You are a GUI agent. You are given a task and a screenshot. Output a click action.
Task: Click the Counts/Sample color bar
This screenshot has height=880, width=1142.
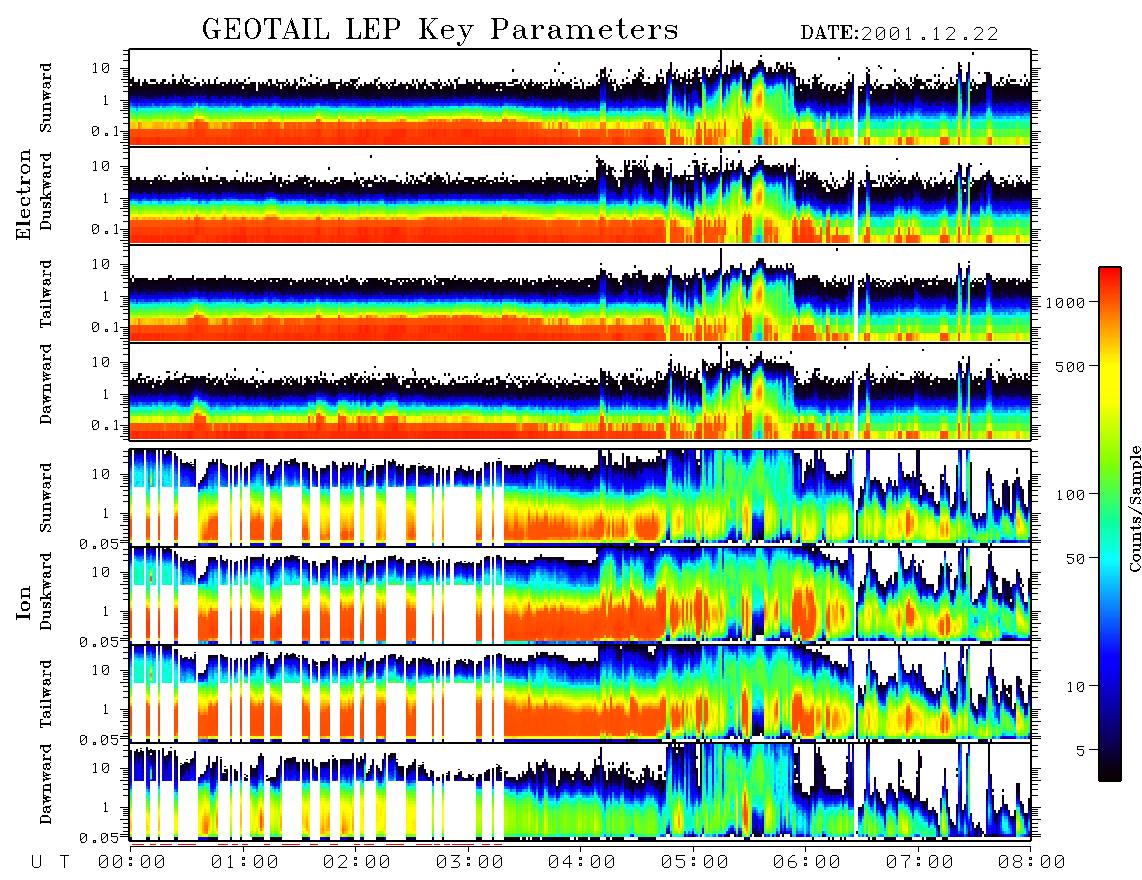point(1110,524)
